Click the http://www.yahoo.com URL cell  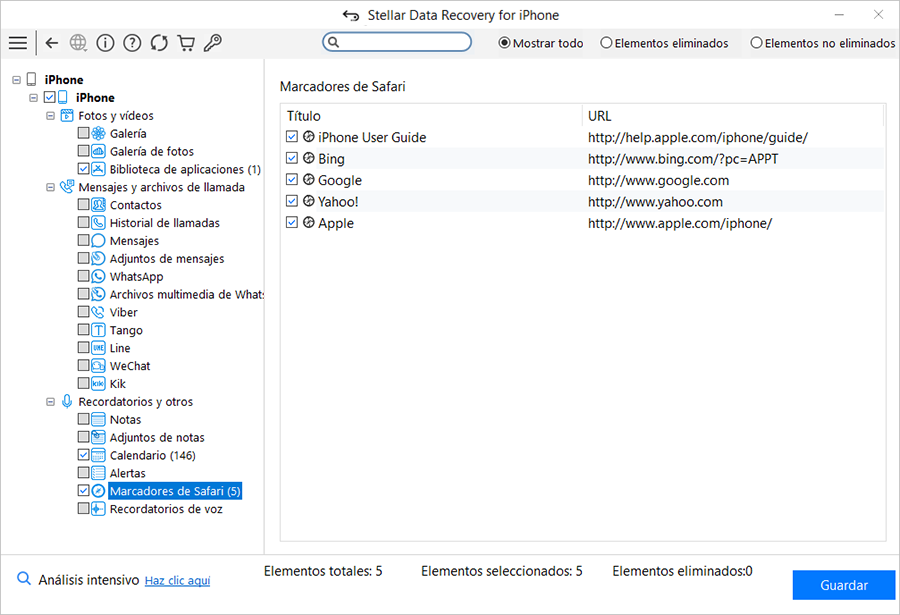(x=655, y=202)
